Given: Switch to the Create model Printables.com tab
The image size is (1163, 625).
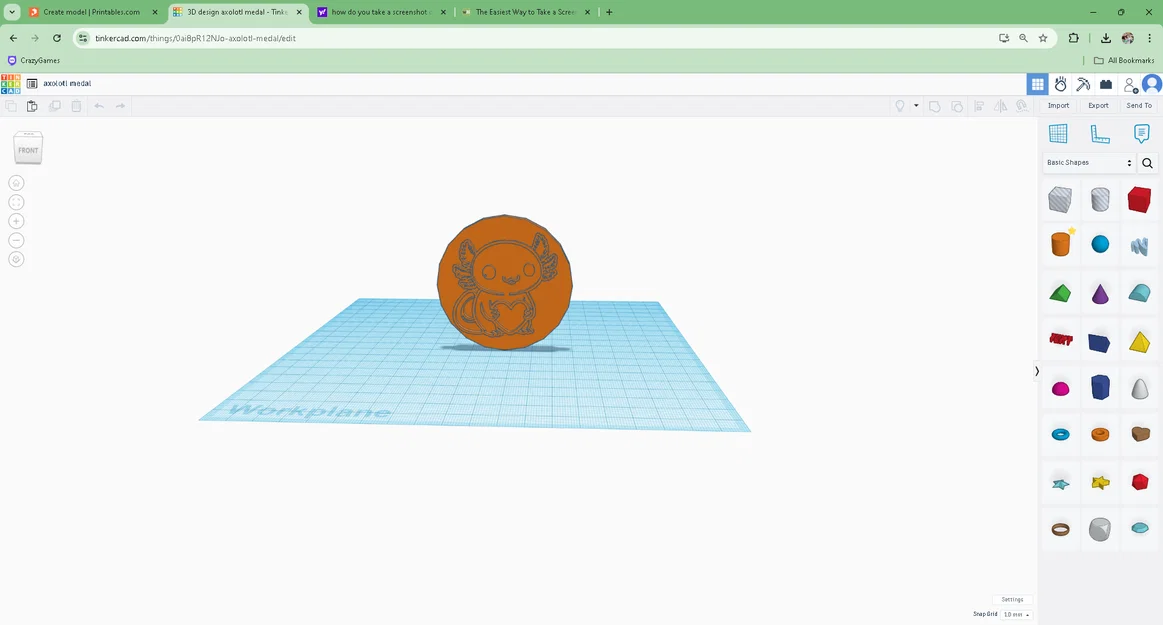Looking at the screenshot, I should (91, 13).
